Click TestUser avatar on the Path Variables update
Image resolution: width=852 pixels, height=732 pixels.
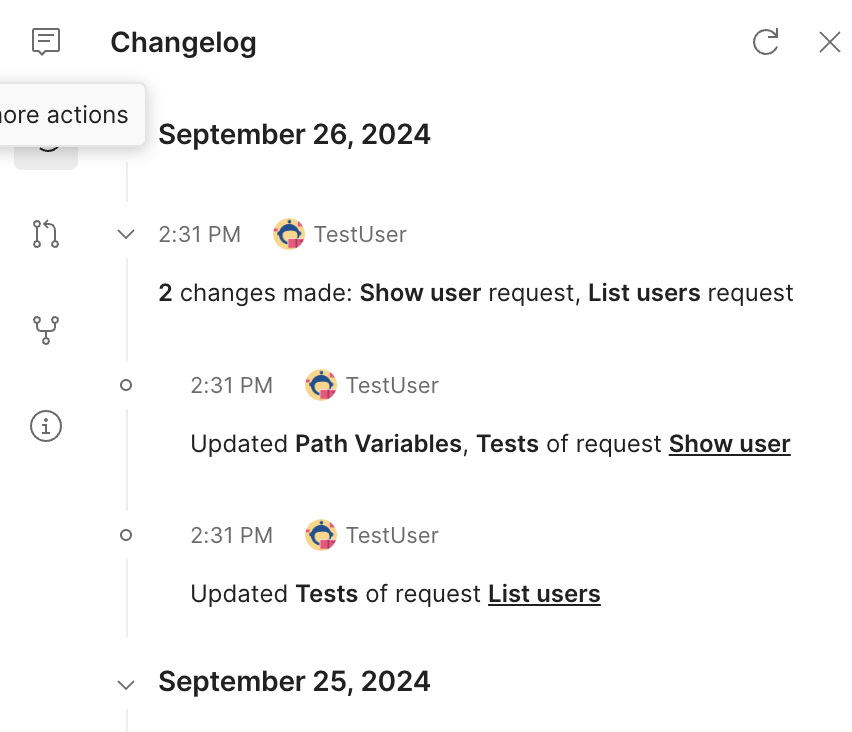(x=321, y=385)
